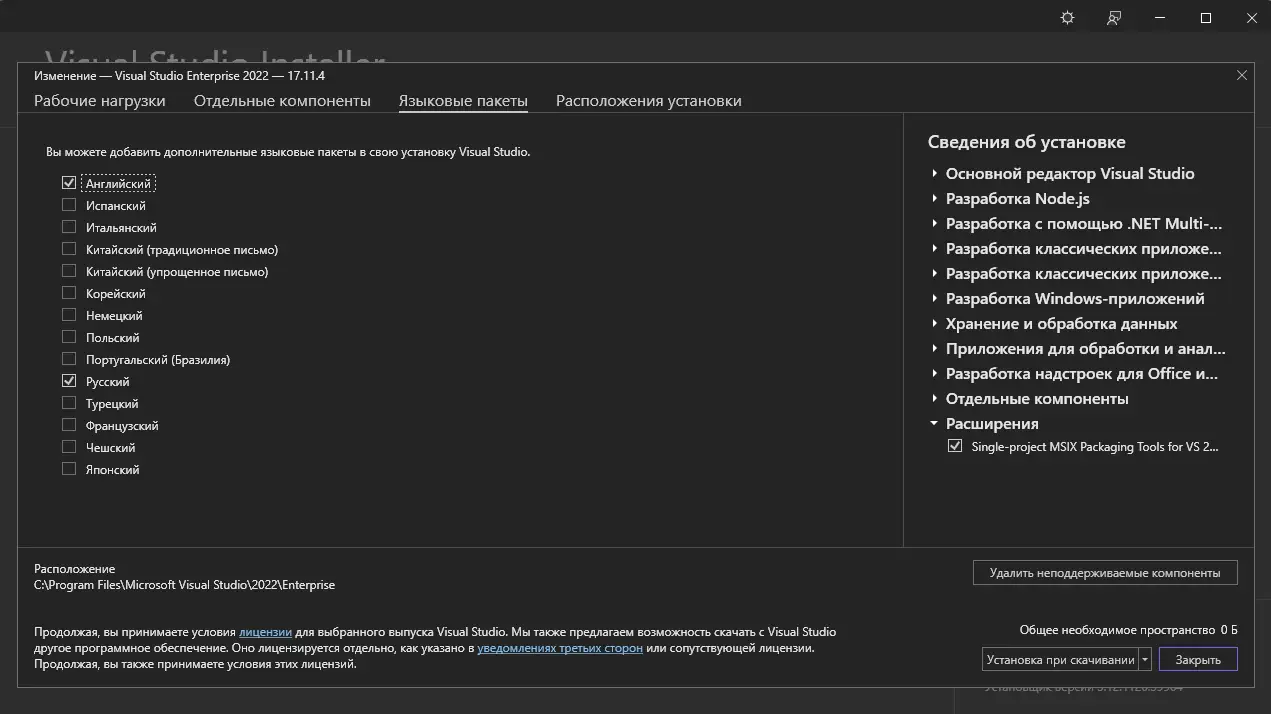The width and height of the screenshot is (1271, 714).
Task: Open the уведомлениях третьих сторон link
Action: 560,648
